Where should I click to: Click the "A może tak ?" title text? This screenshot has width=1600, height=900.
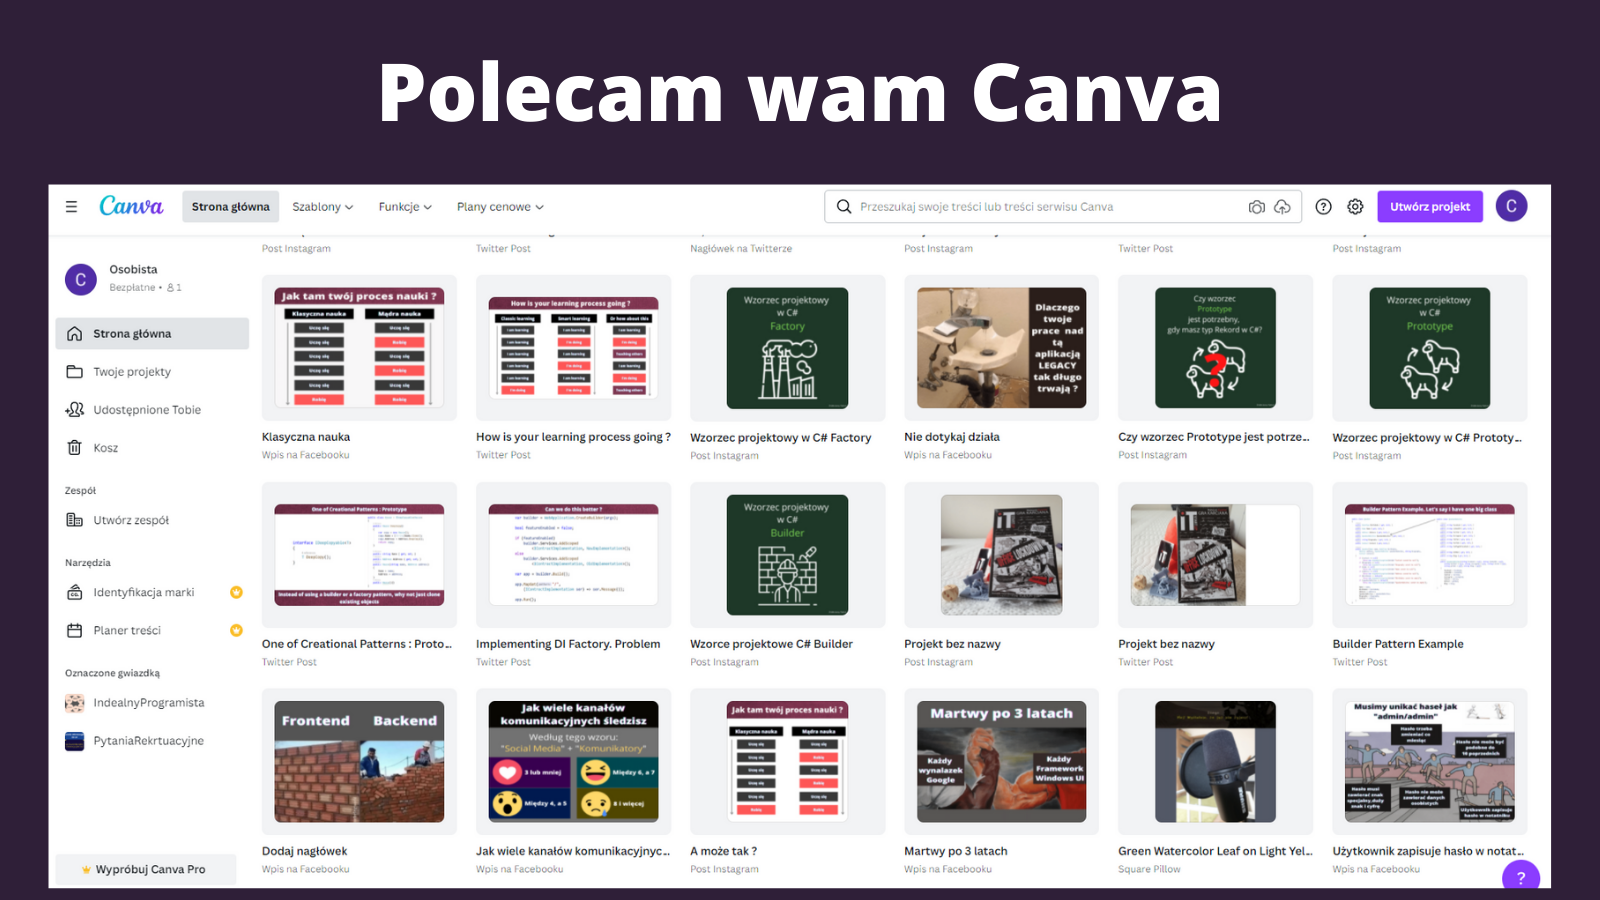(724, 851)
